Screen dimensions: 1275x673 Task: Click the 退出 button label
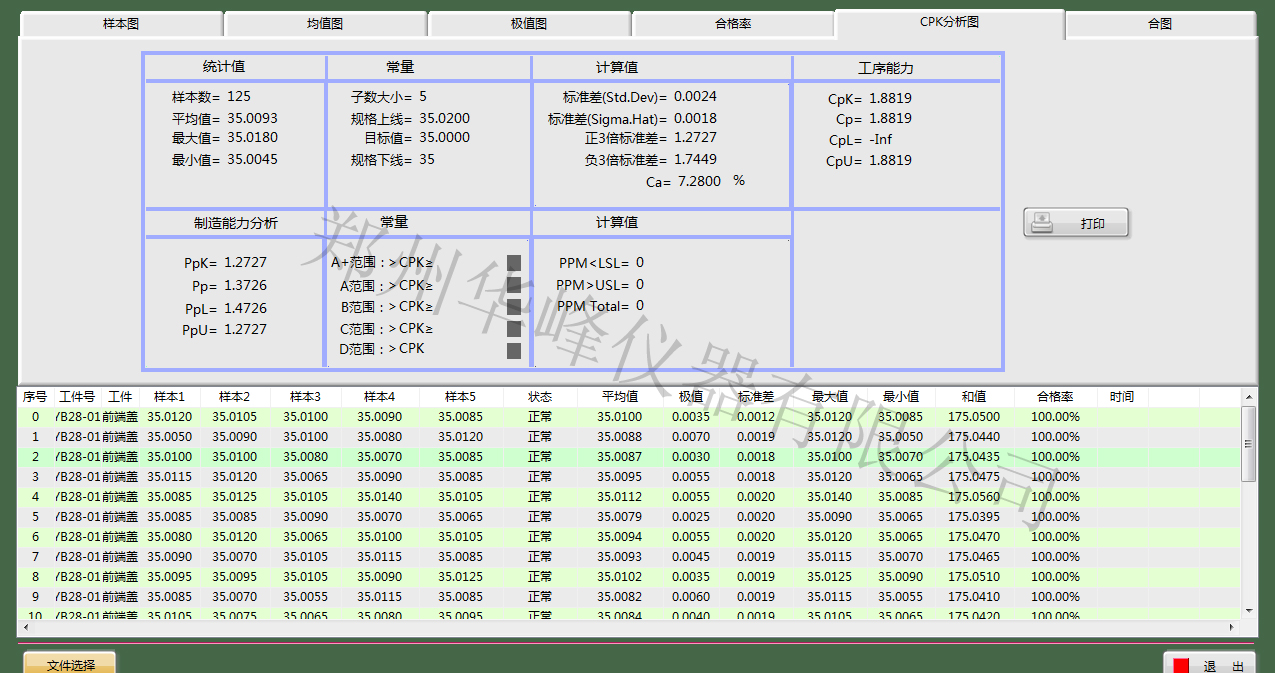click(1223, 666)
